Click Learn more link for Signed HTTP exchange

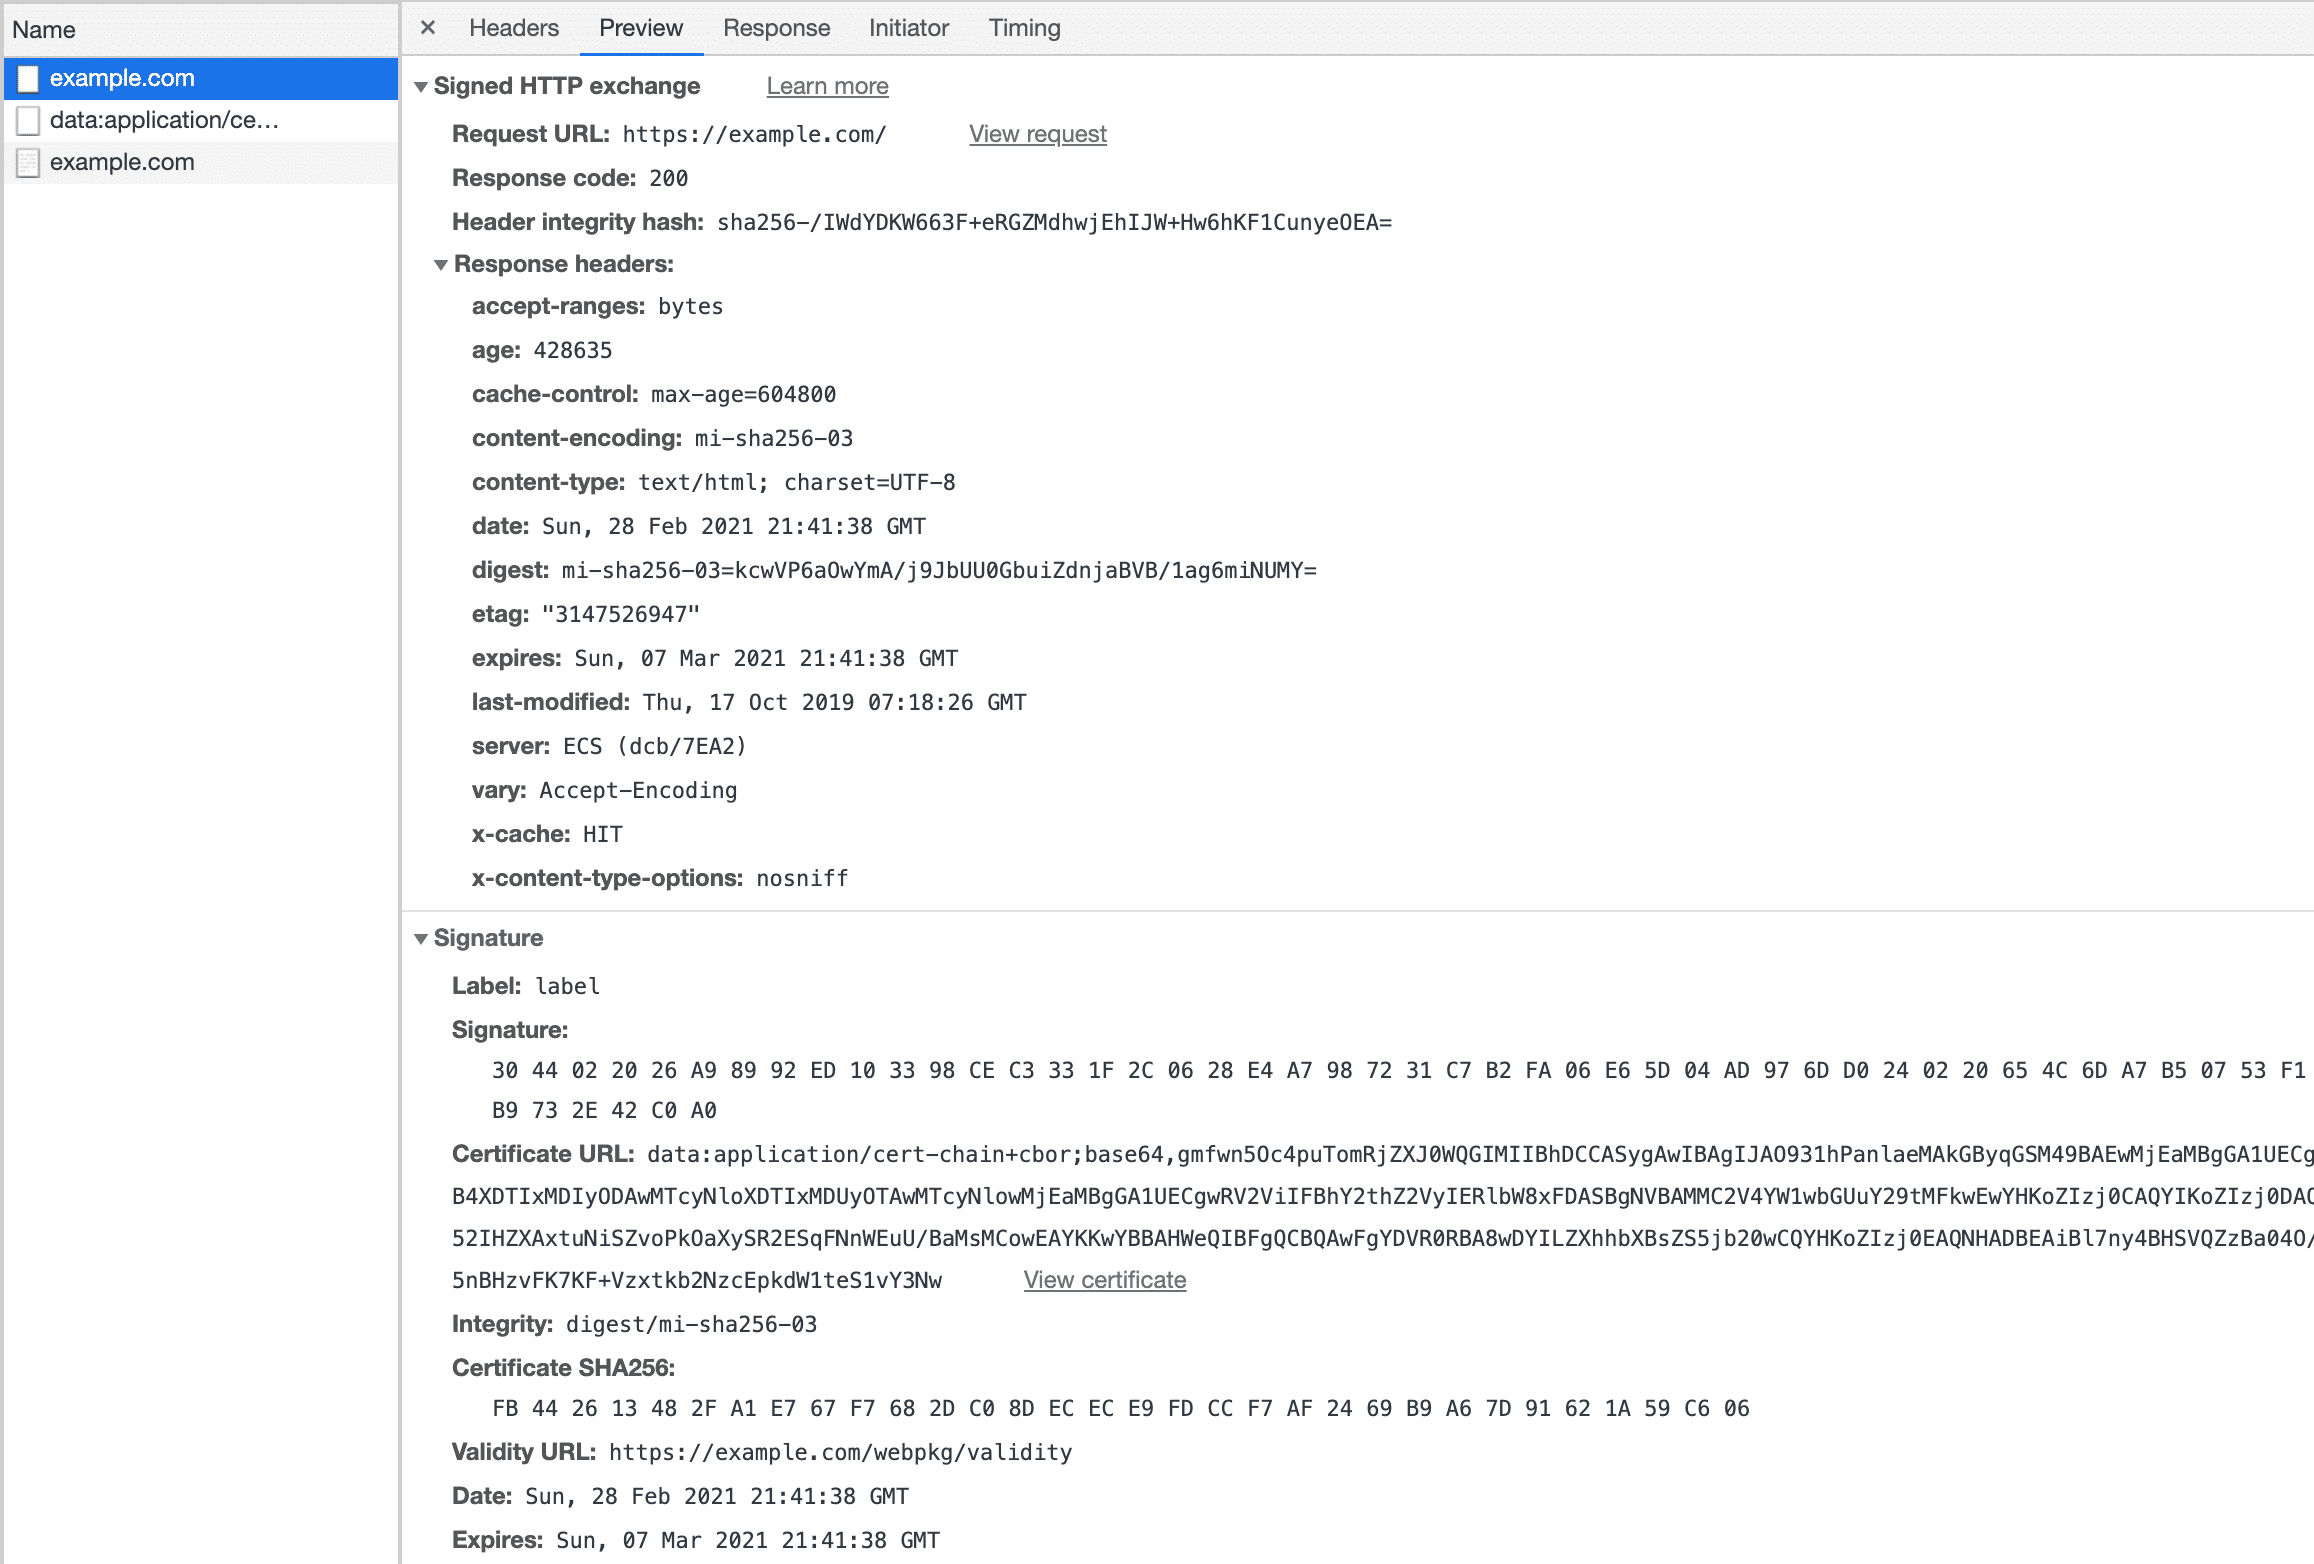point(825,86)
